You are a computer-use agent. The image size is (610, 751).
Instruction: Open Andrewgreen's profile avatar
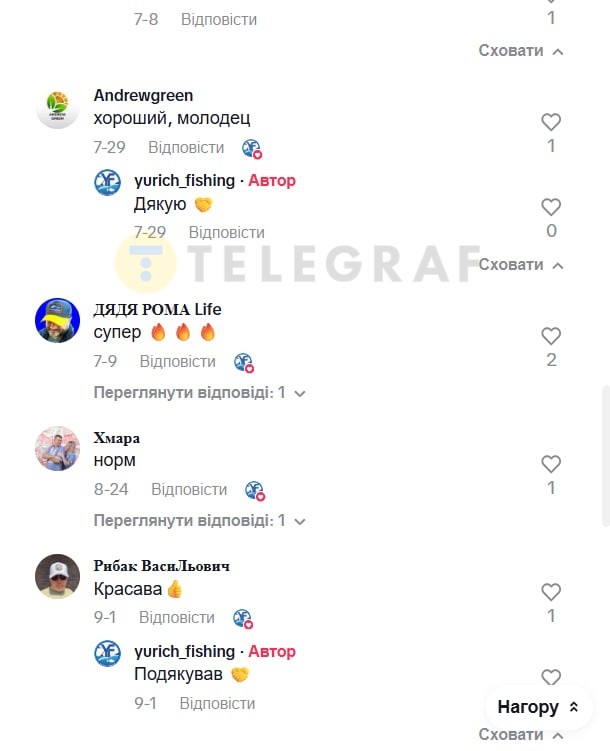coord(57,107)
